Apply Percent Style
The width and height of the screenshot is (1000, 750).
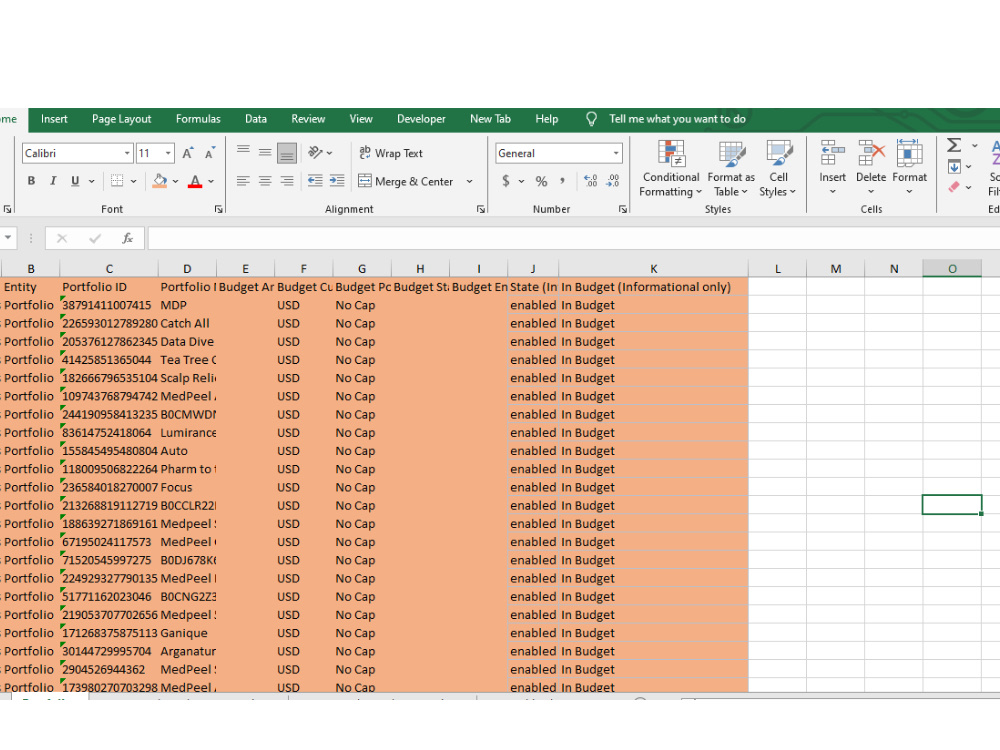(541, 181)
